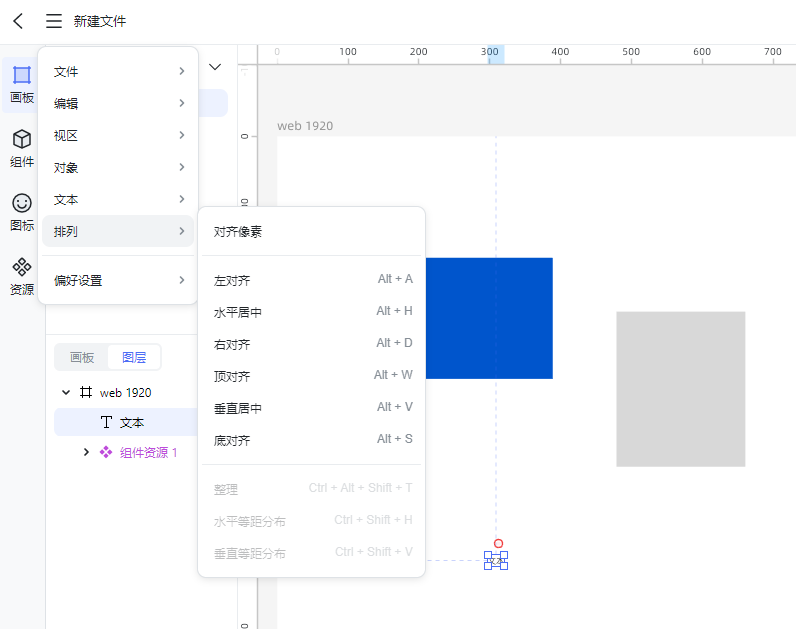Open the 组件 components panel
Viewport: 796px width, 629px height.
tap(22, 148)
